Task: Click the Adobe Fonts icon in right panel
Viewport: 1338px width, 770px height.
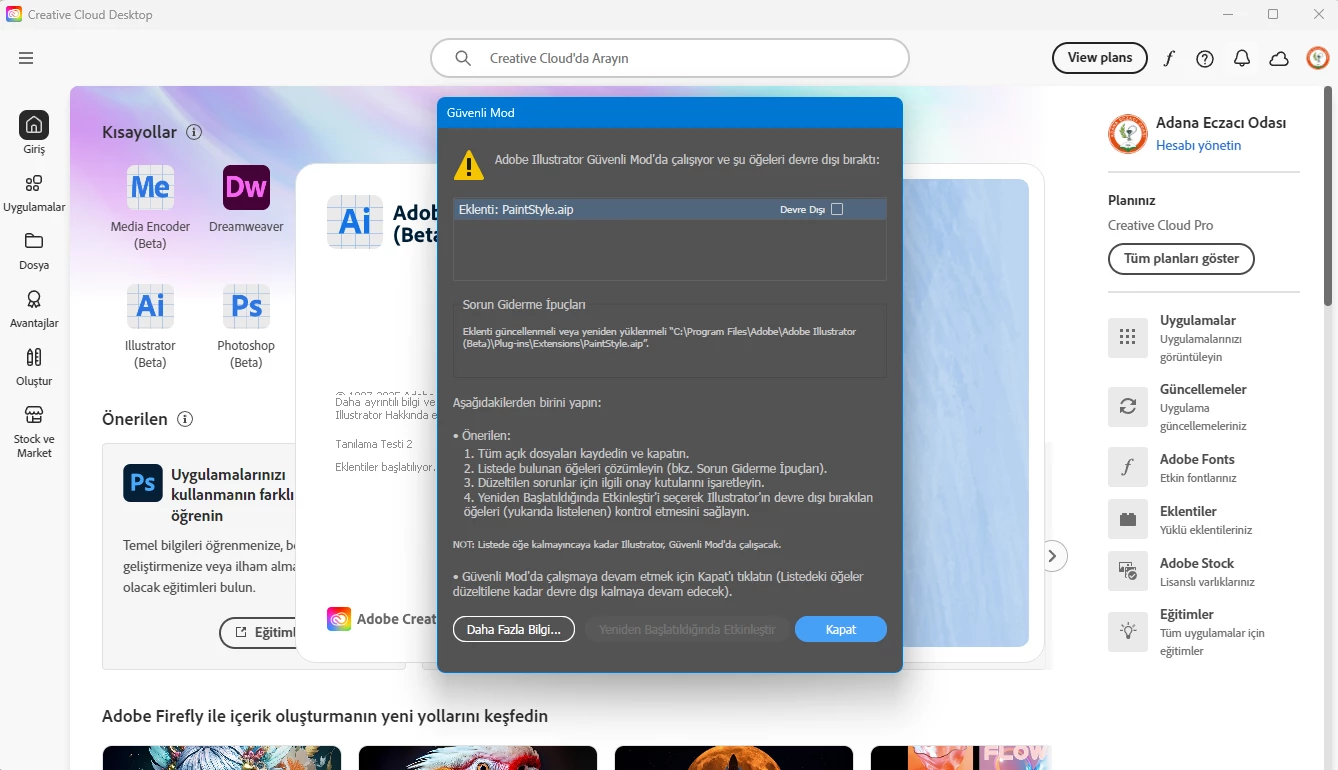Action: coord(1128,467)
